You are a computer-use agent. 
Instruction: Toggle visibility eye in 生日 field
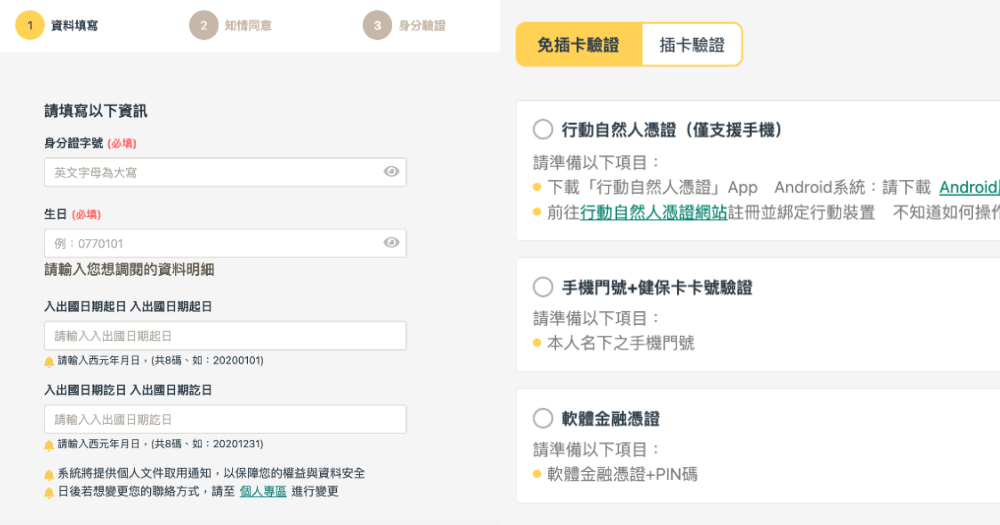coord(392,242)
